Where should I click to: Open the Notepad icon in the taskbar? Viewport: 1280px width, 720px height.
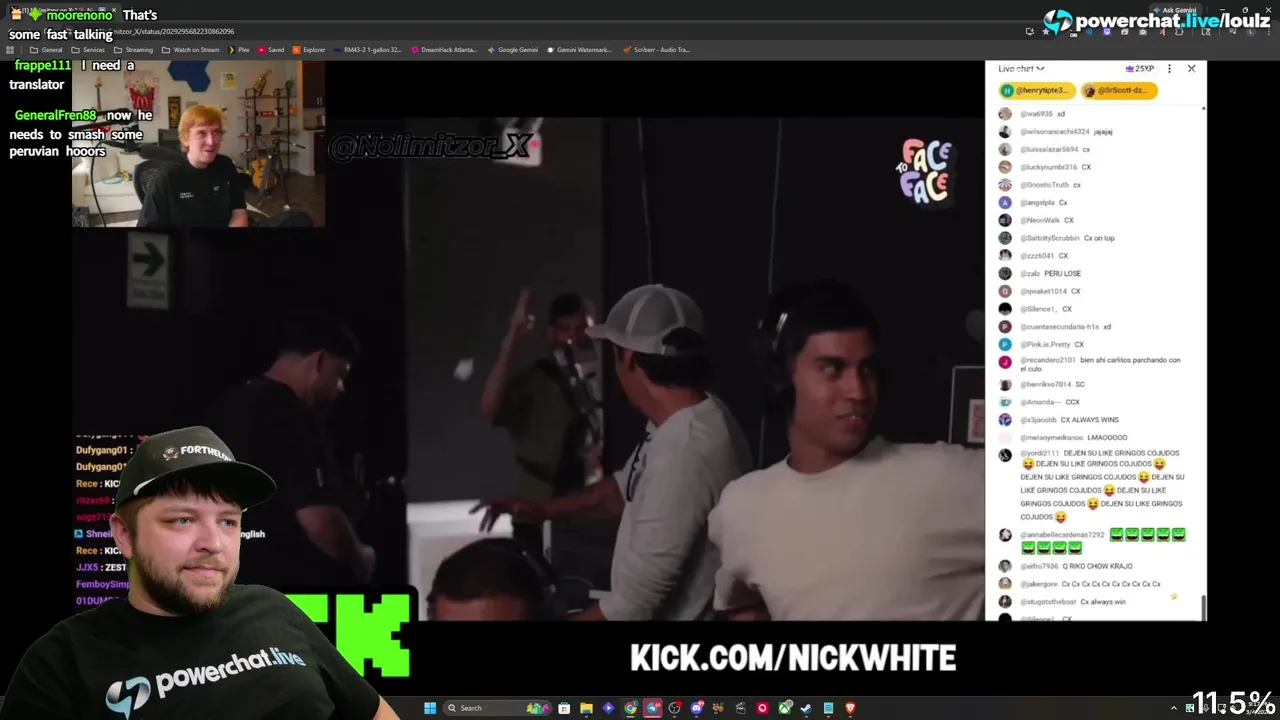(x=828, y=708)
